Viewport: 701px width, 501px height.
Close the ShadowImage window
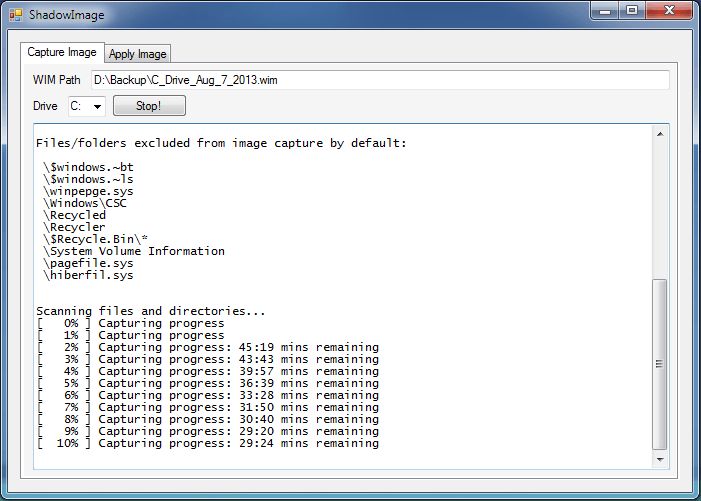tap(667, 11)
